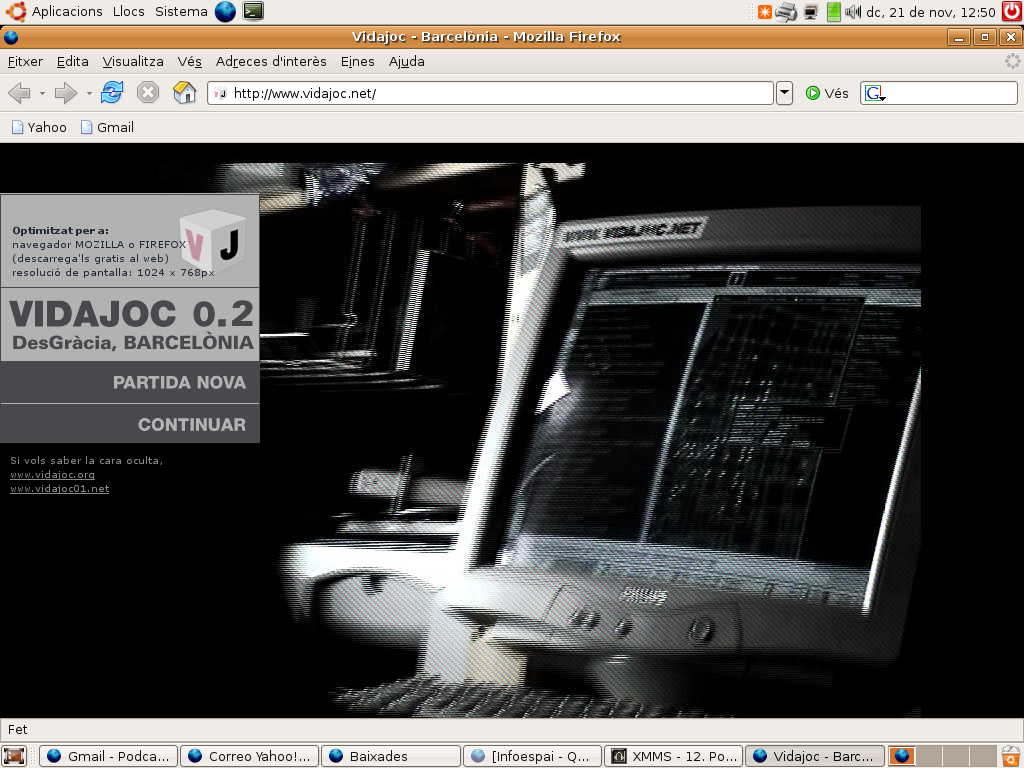
Task: Click the Vés go button
Action: click(x=826, y=93)
